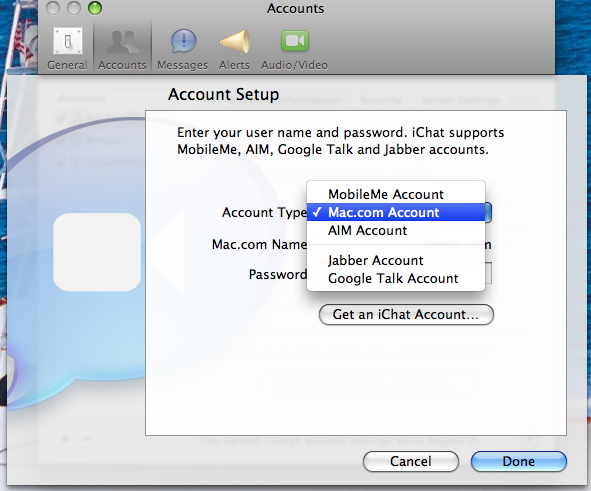Open the General preferences pane

[x=67, y=48]
